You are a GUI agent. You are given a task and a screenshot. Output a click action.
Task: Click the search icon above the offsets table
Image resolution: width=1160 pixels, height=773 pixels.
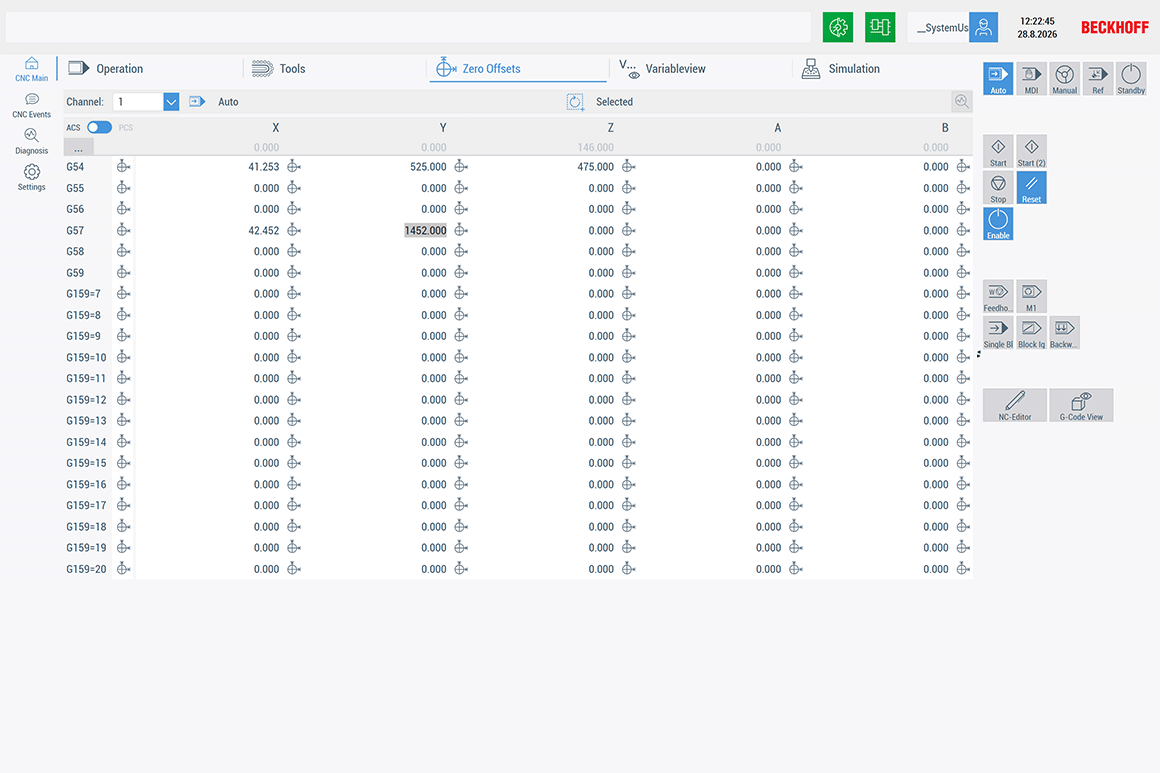pos(961,102)
